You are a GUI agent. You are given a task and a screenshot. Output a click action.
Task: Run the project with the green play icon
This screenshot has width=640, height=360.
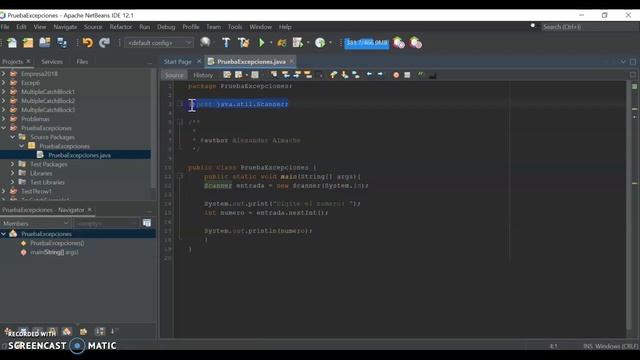(262, 42)
